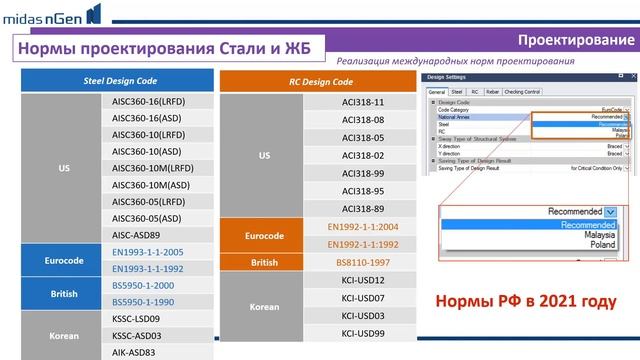Click the ACI318-02 cell
Viewport: 640px width, 360px height.
360,156
